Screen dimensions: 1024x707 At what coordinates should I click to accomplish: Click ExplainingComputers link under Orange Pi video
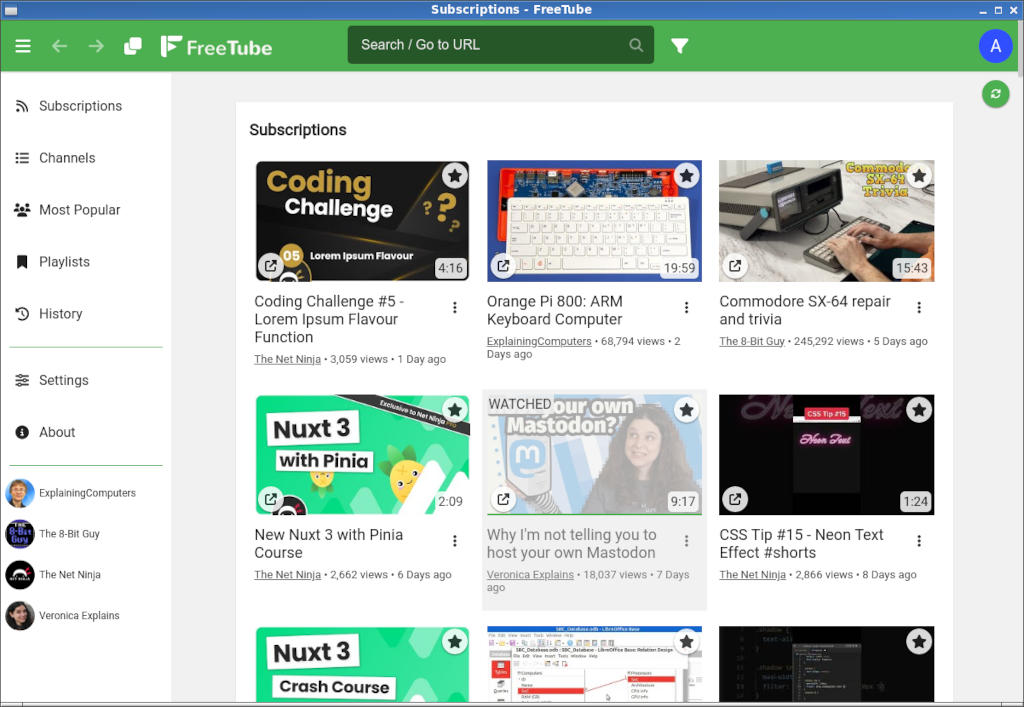pos(539,341)
